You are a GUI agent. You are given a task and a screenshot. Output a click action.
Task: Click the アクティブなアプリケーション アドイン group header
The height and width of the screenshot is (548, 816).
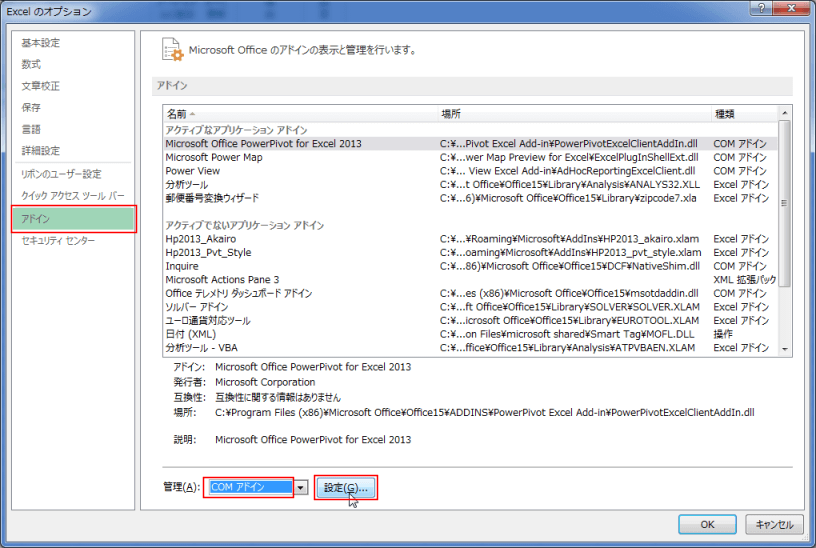[236, 130]
